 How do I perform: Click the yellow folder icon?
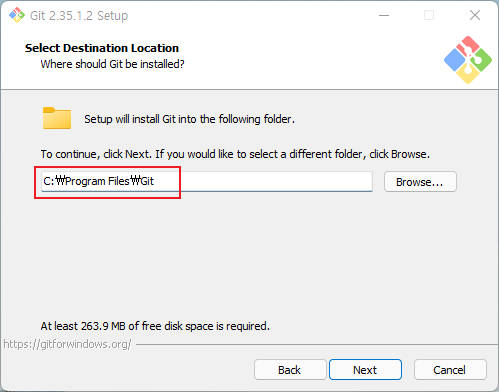pyautogui.click(x=57, y=118)
